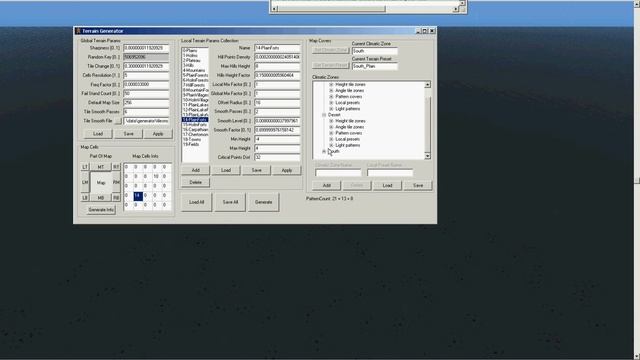This screenshot has width=640, height=360.
Task: Select the LM part of map button
Action: coord(85,182)
